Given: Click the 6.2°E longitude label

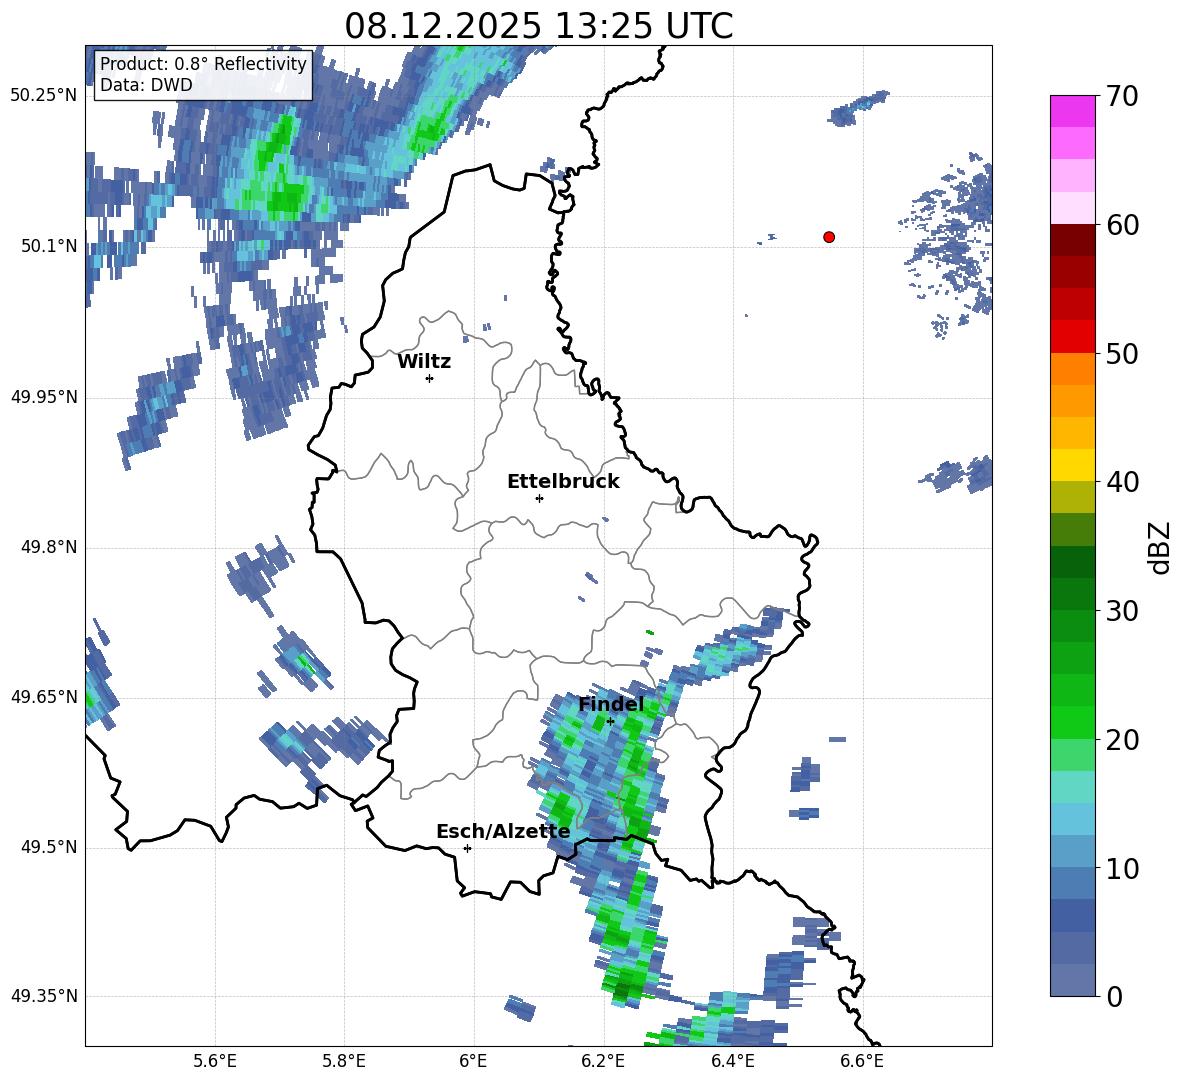Looking at the screenshot, I should 603,1061.
